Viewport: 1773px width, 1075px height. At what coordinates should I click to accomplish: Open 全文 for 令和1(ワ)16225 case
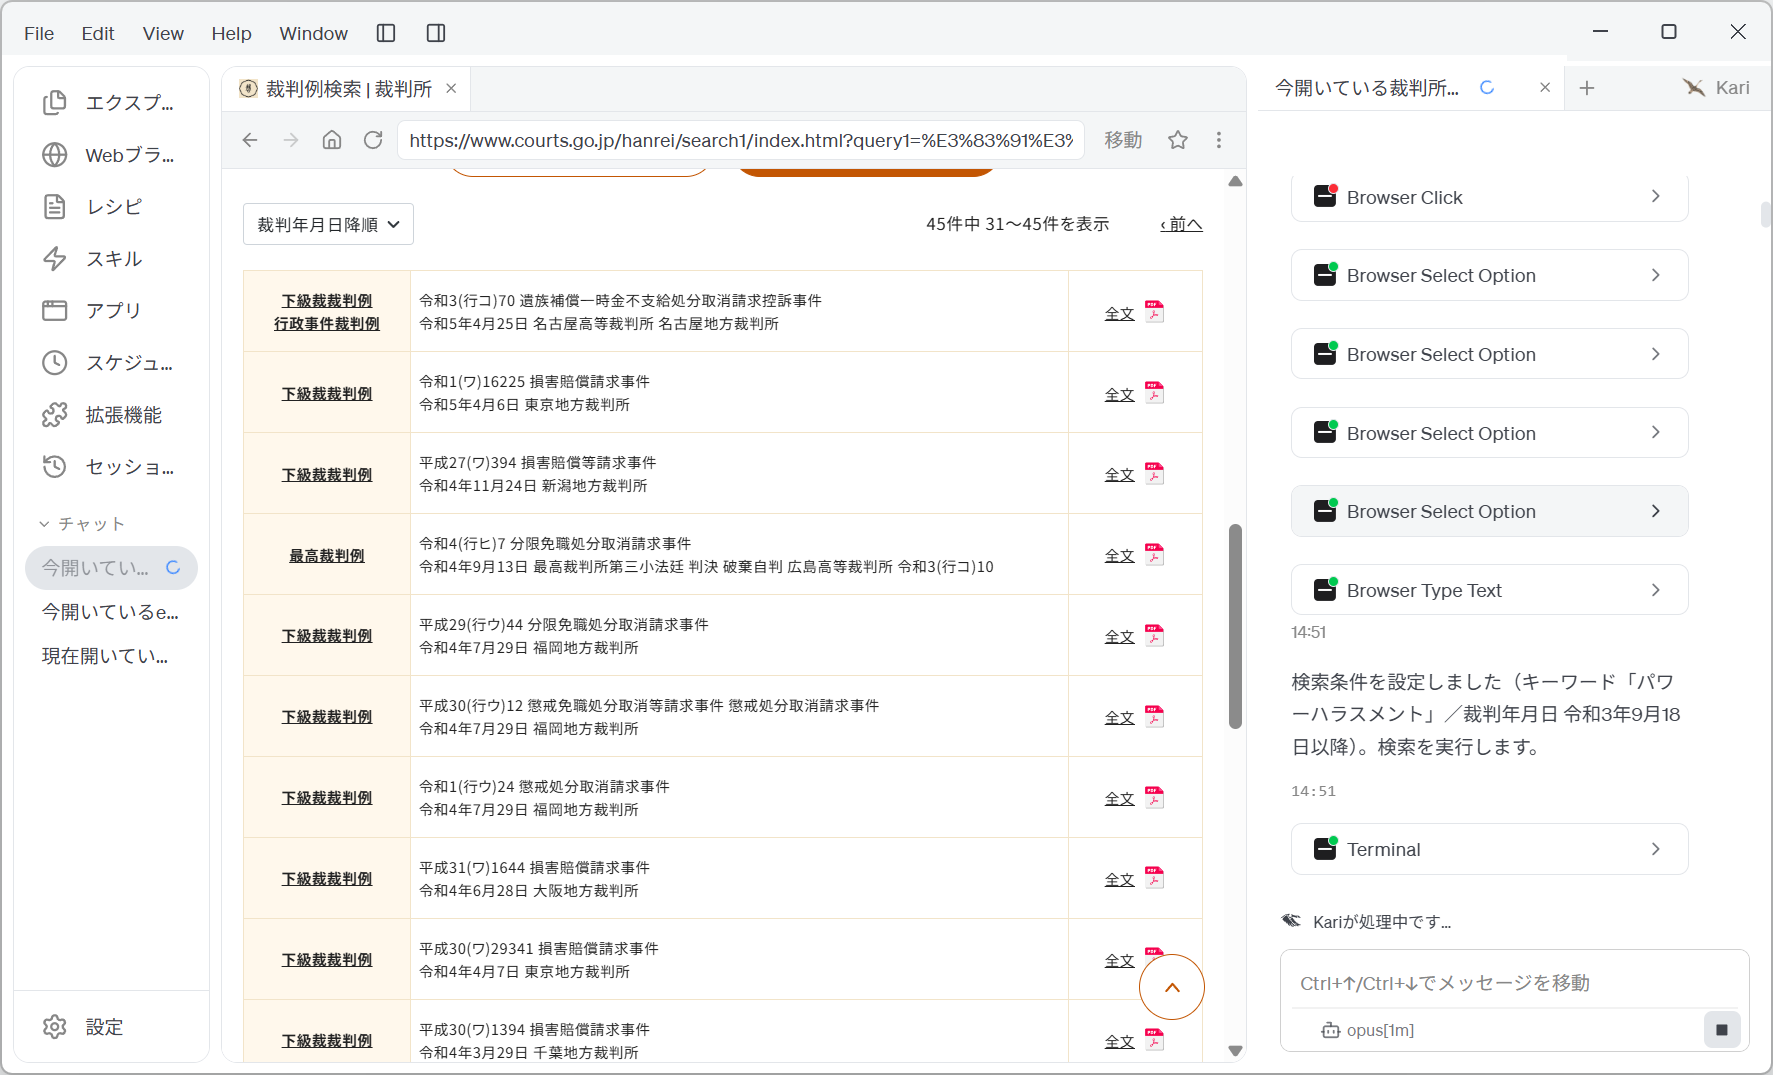[x=1119, y=394]
